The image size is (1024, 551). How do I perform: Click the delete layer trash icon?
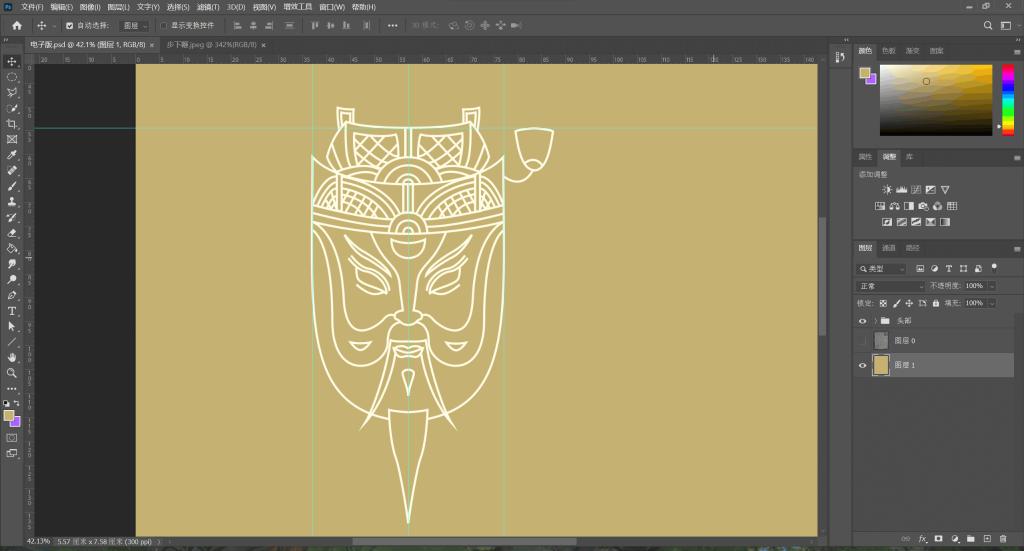pyautogui.click(x=1002, y=538)
